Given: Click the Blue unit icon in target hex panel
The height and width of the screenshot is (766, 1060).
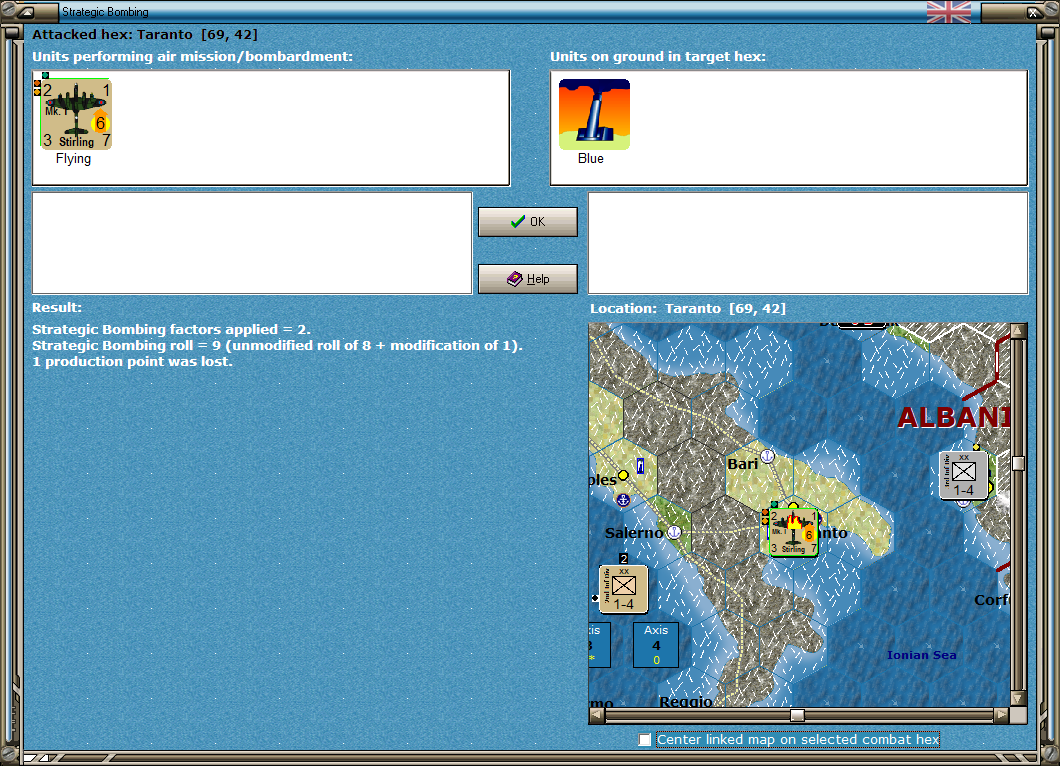Looking at the screenshot, I should coord(594,113).
